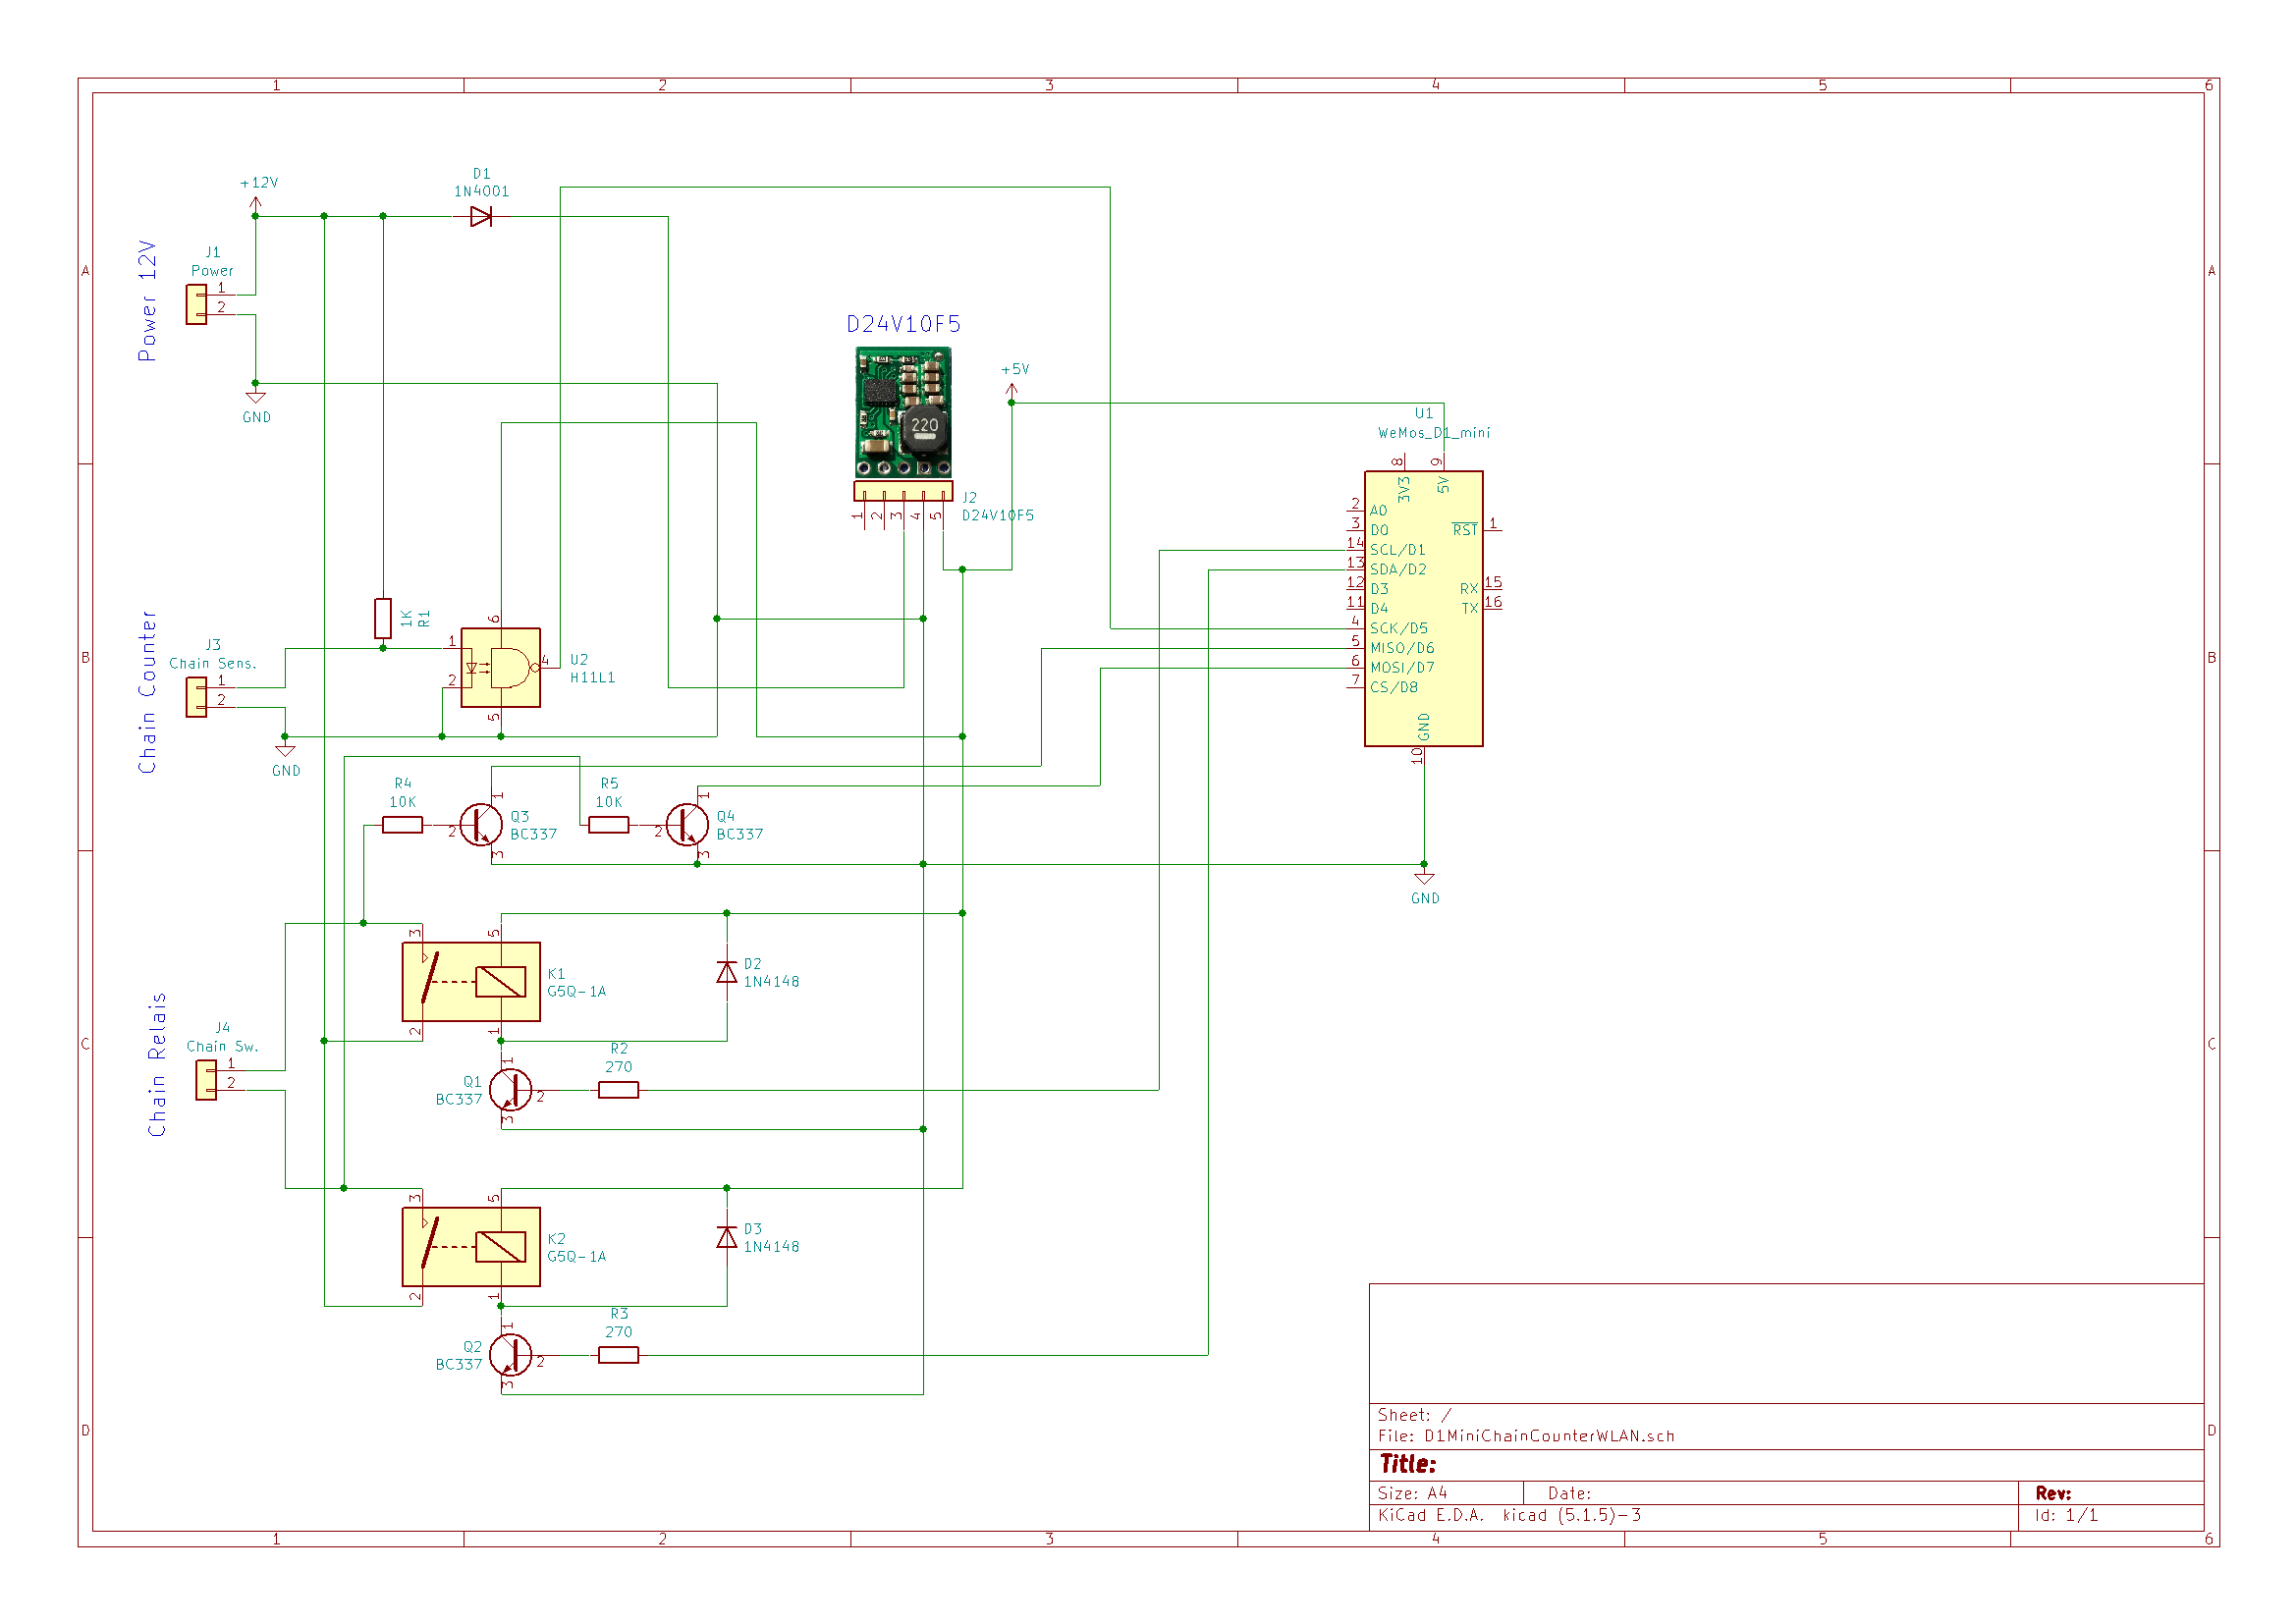Click the 'MISO/D6' pin label
Image resolution: width=2296 pixels, height=1623 pixels.
click(1402, 648)
